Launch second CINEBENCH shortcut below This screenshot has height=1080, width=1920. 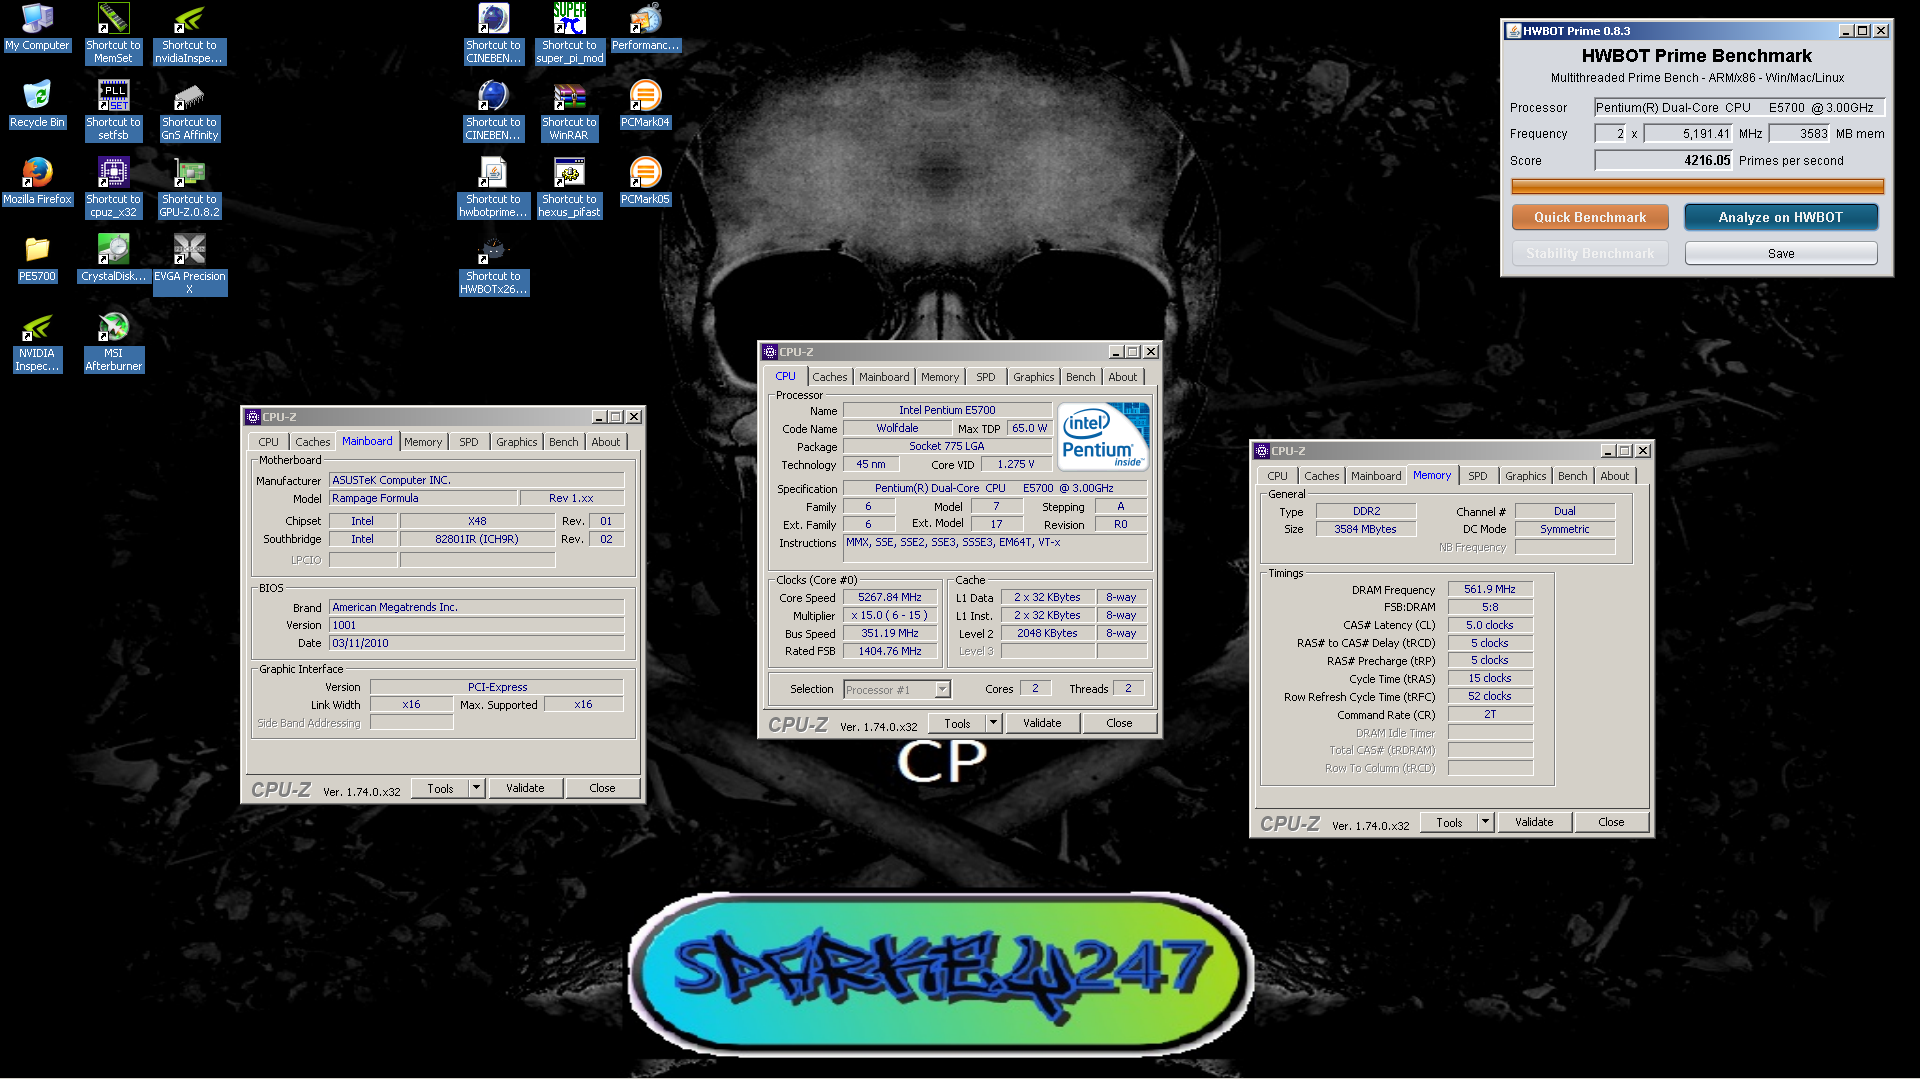click(x=493, y=110)
